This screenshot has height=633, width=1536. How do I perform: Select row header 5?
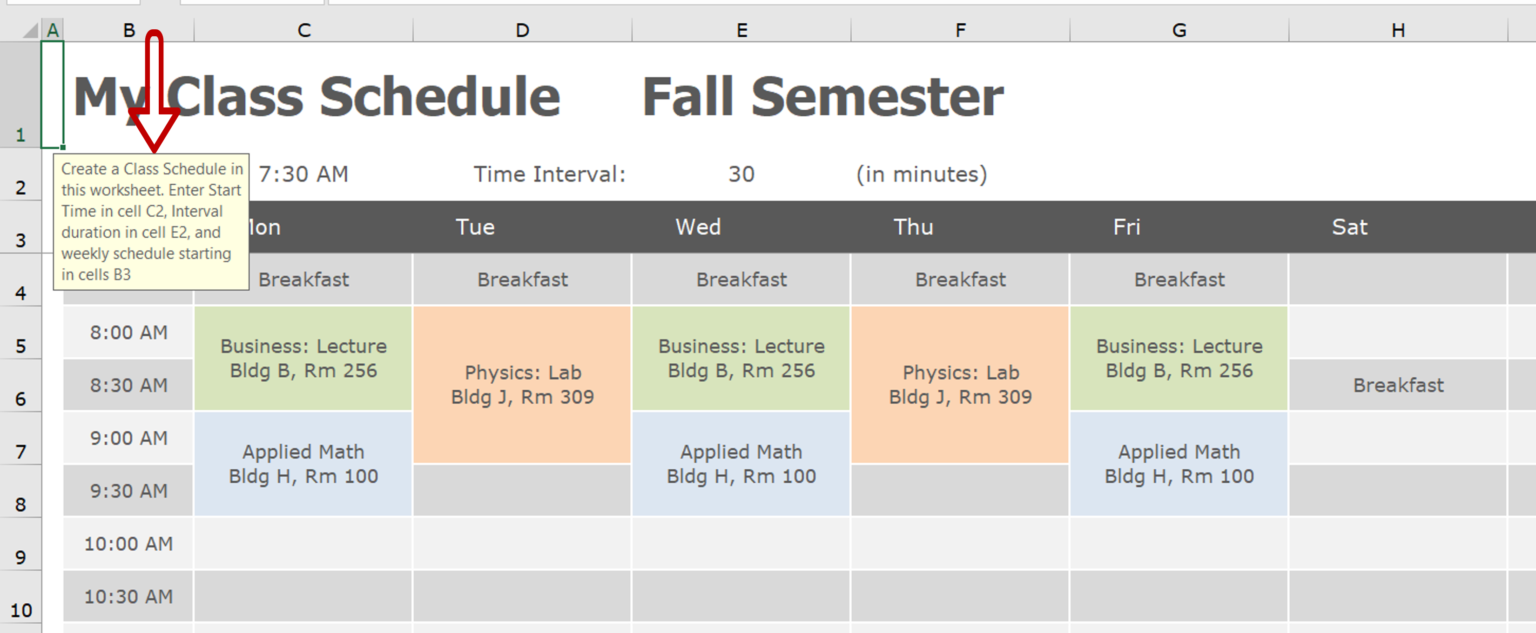[21, 332]
